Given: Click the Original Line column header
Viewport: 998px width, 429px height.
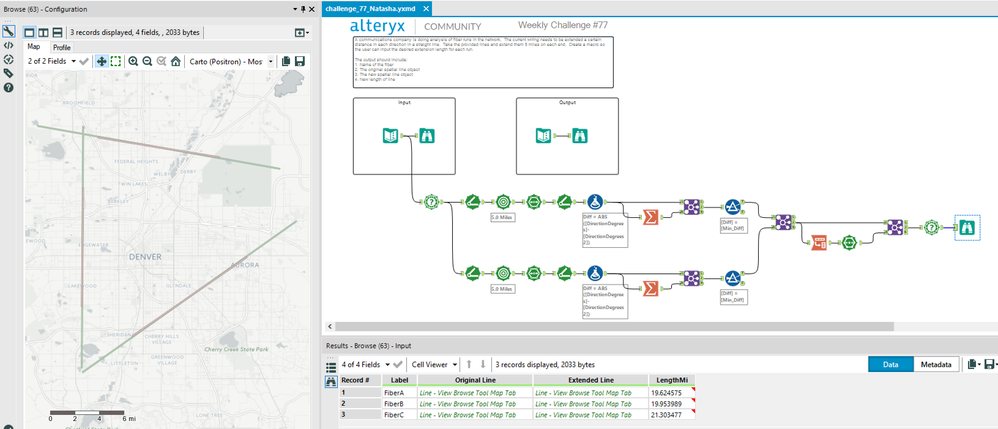Looking at the screenshot, I should pyautogui.click(x=475, y=380).
